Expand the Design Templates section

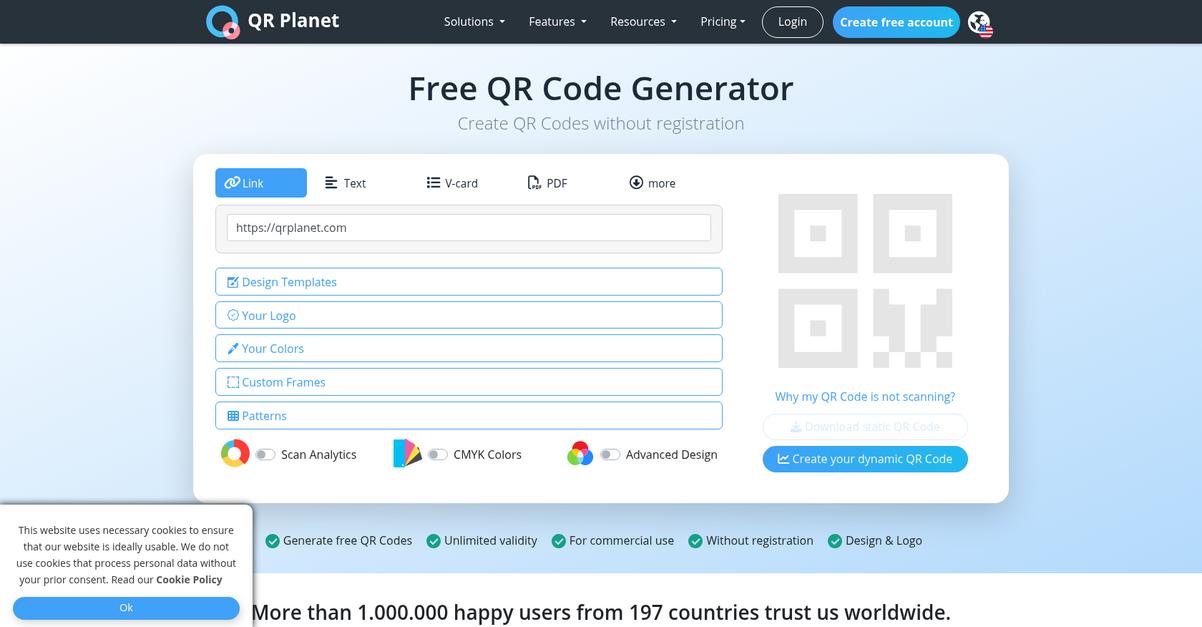coord(468,282)
